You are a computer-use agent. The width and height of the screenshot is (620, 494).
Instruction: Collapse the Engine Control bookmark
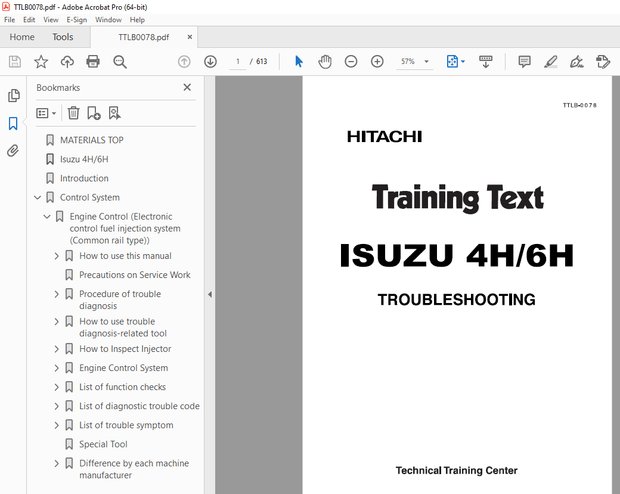(47, 216)
